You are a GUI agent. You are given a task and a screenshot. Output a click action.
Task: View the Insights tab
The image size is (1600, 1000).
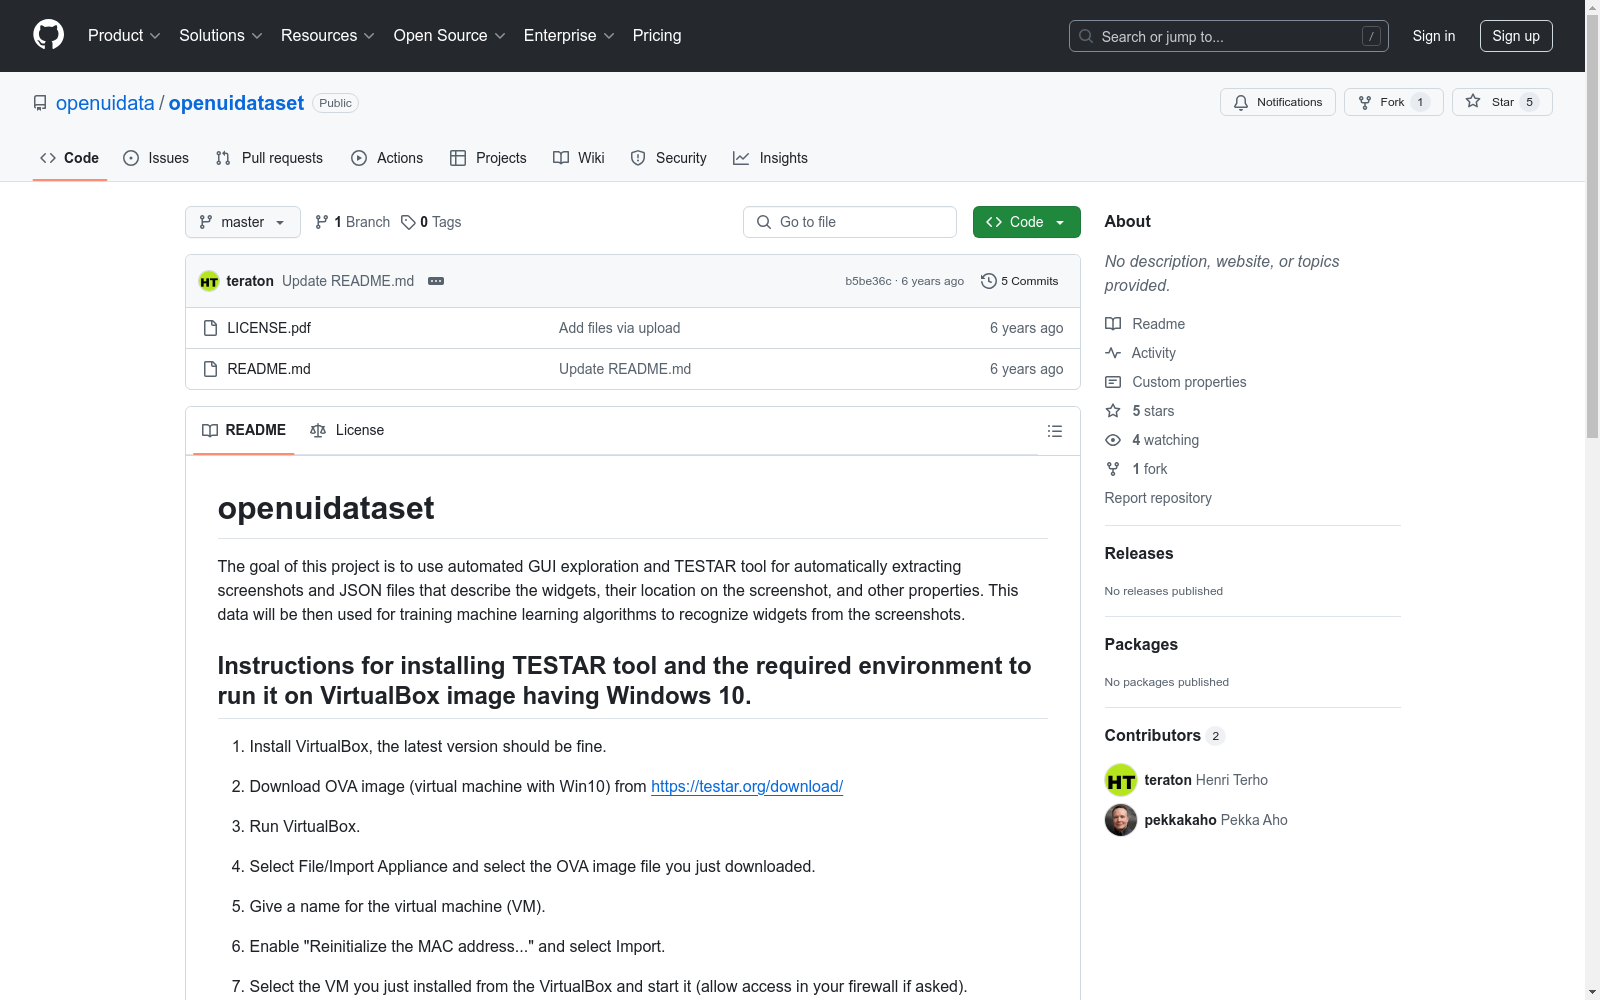[770, 158]
